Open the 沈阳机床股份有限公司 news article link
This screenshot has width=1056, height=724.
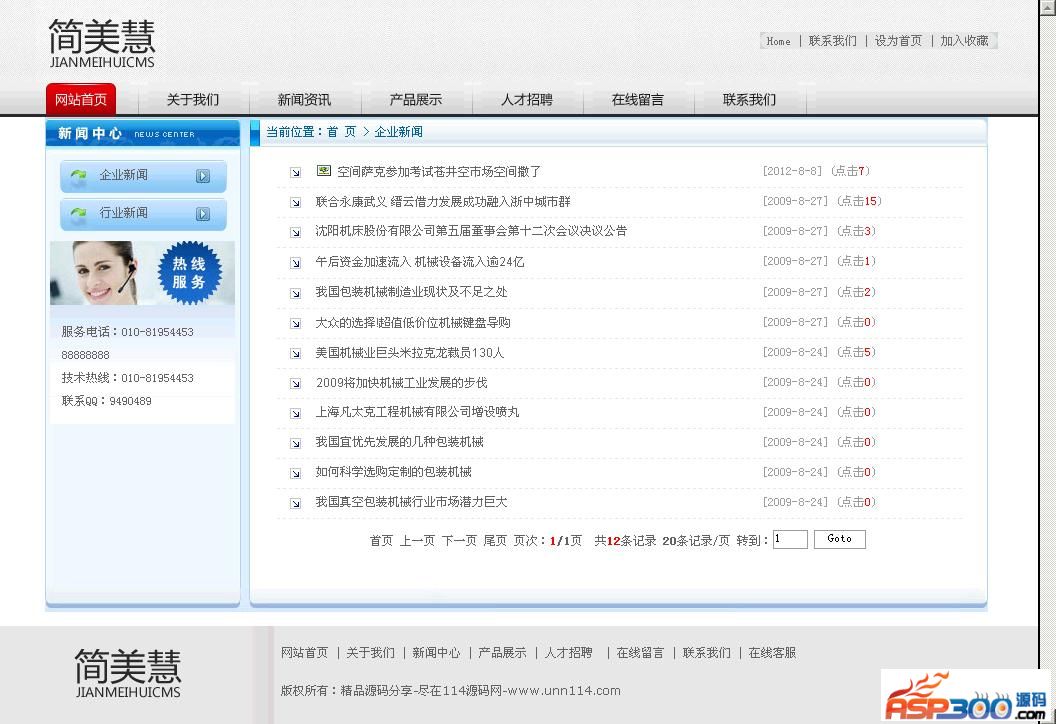(471, 231)
